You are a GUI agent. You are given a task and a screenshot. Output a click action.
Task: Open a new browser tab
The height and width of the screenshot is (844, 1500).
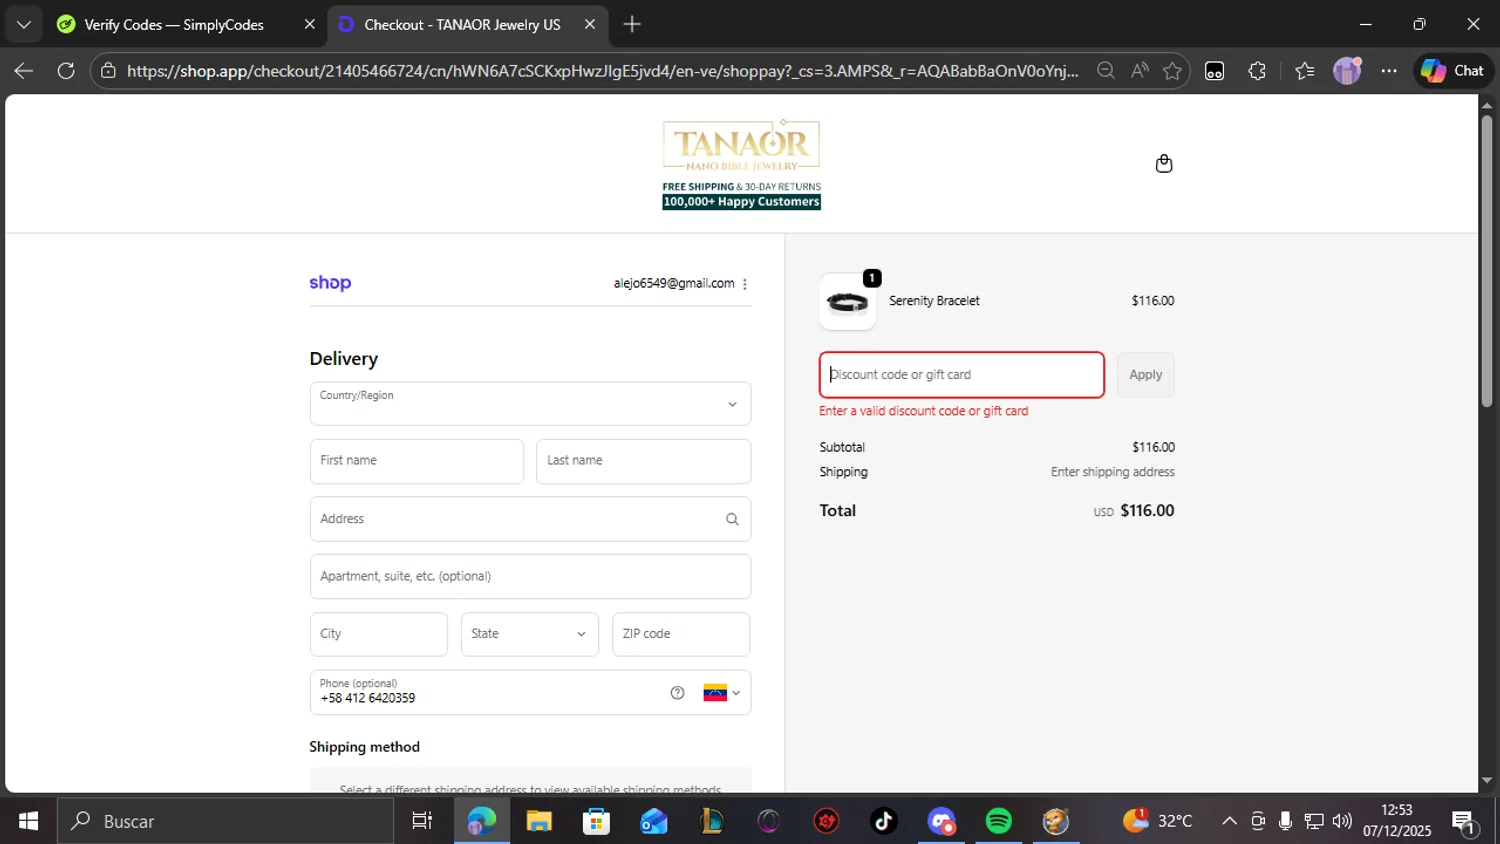[632, 25]
